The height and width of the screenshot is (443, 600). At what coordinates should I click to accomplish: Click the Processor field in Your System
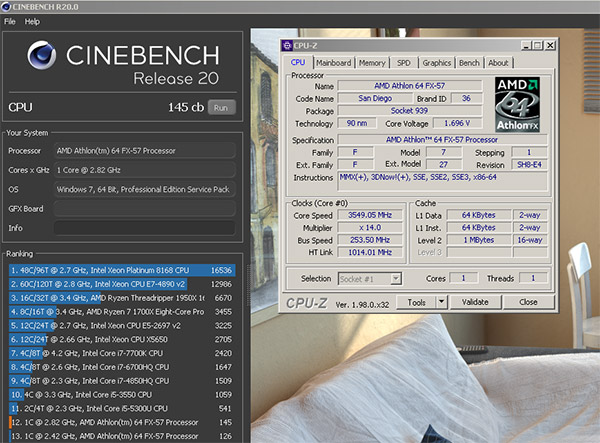tap(144, 151)
